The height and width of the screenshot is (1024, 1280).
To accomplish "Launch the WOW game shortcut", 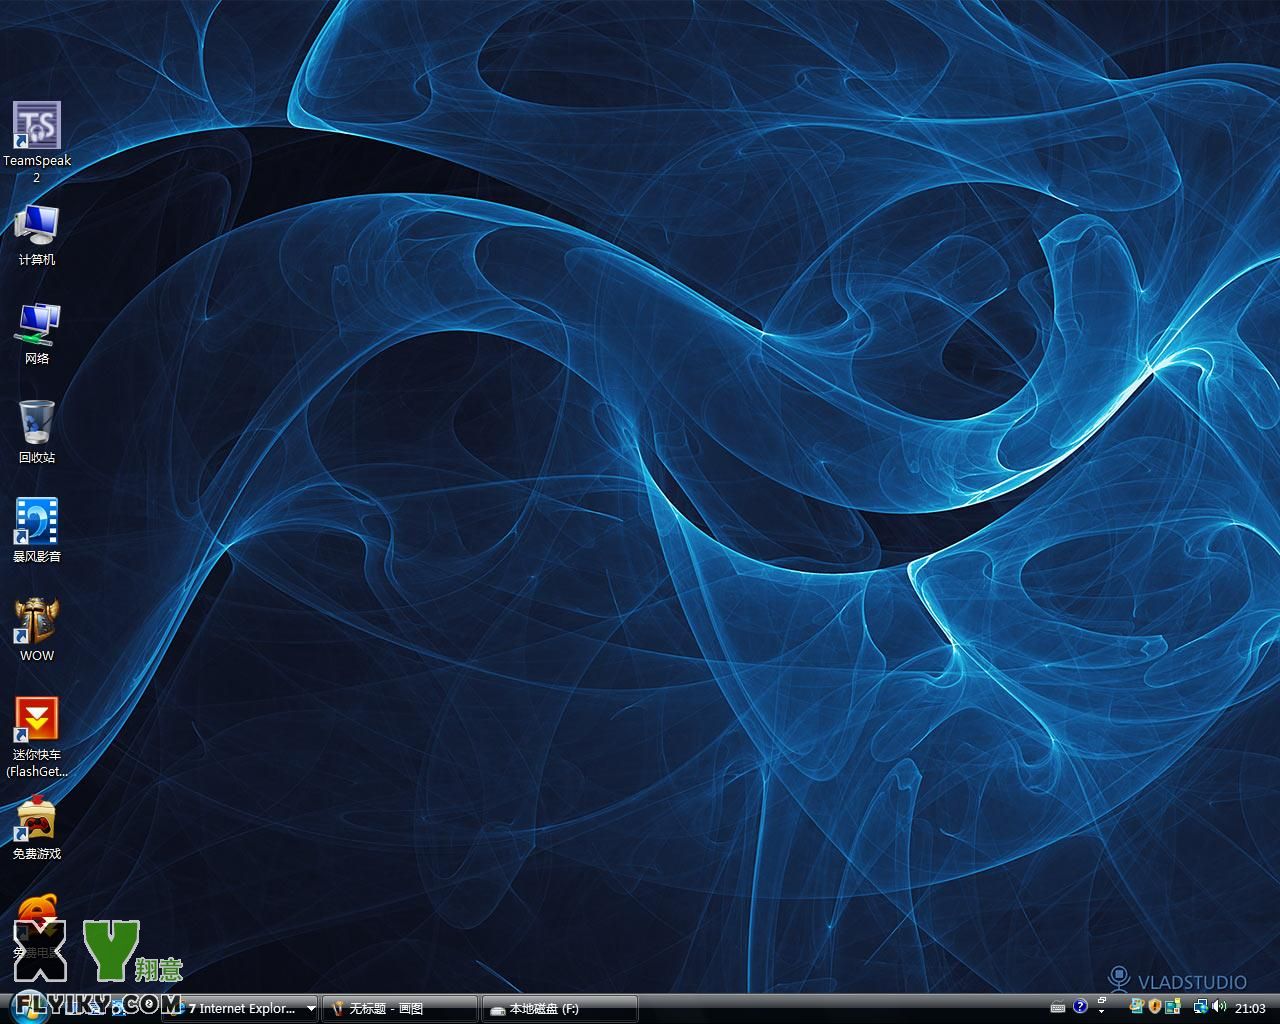I will point(37,630).
